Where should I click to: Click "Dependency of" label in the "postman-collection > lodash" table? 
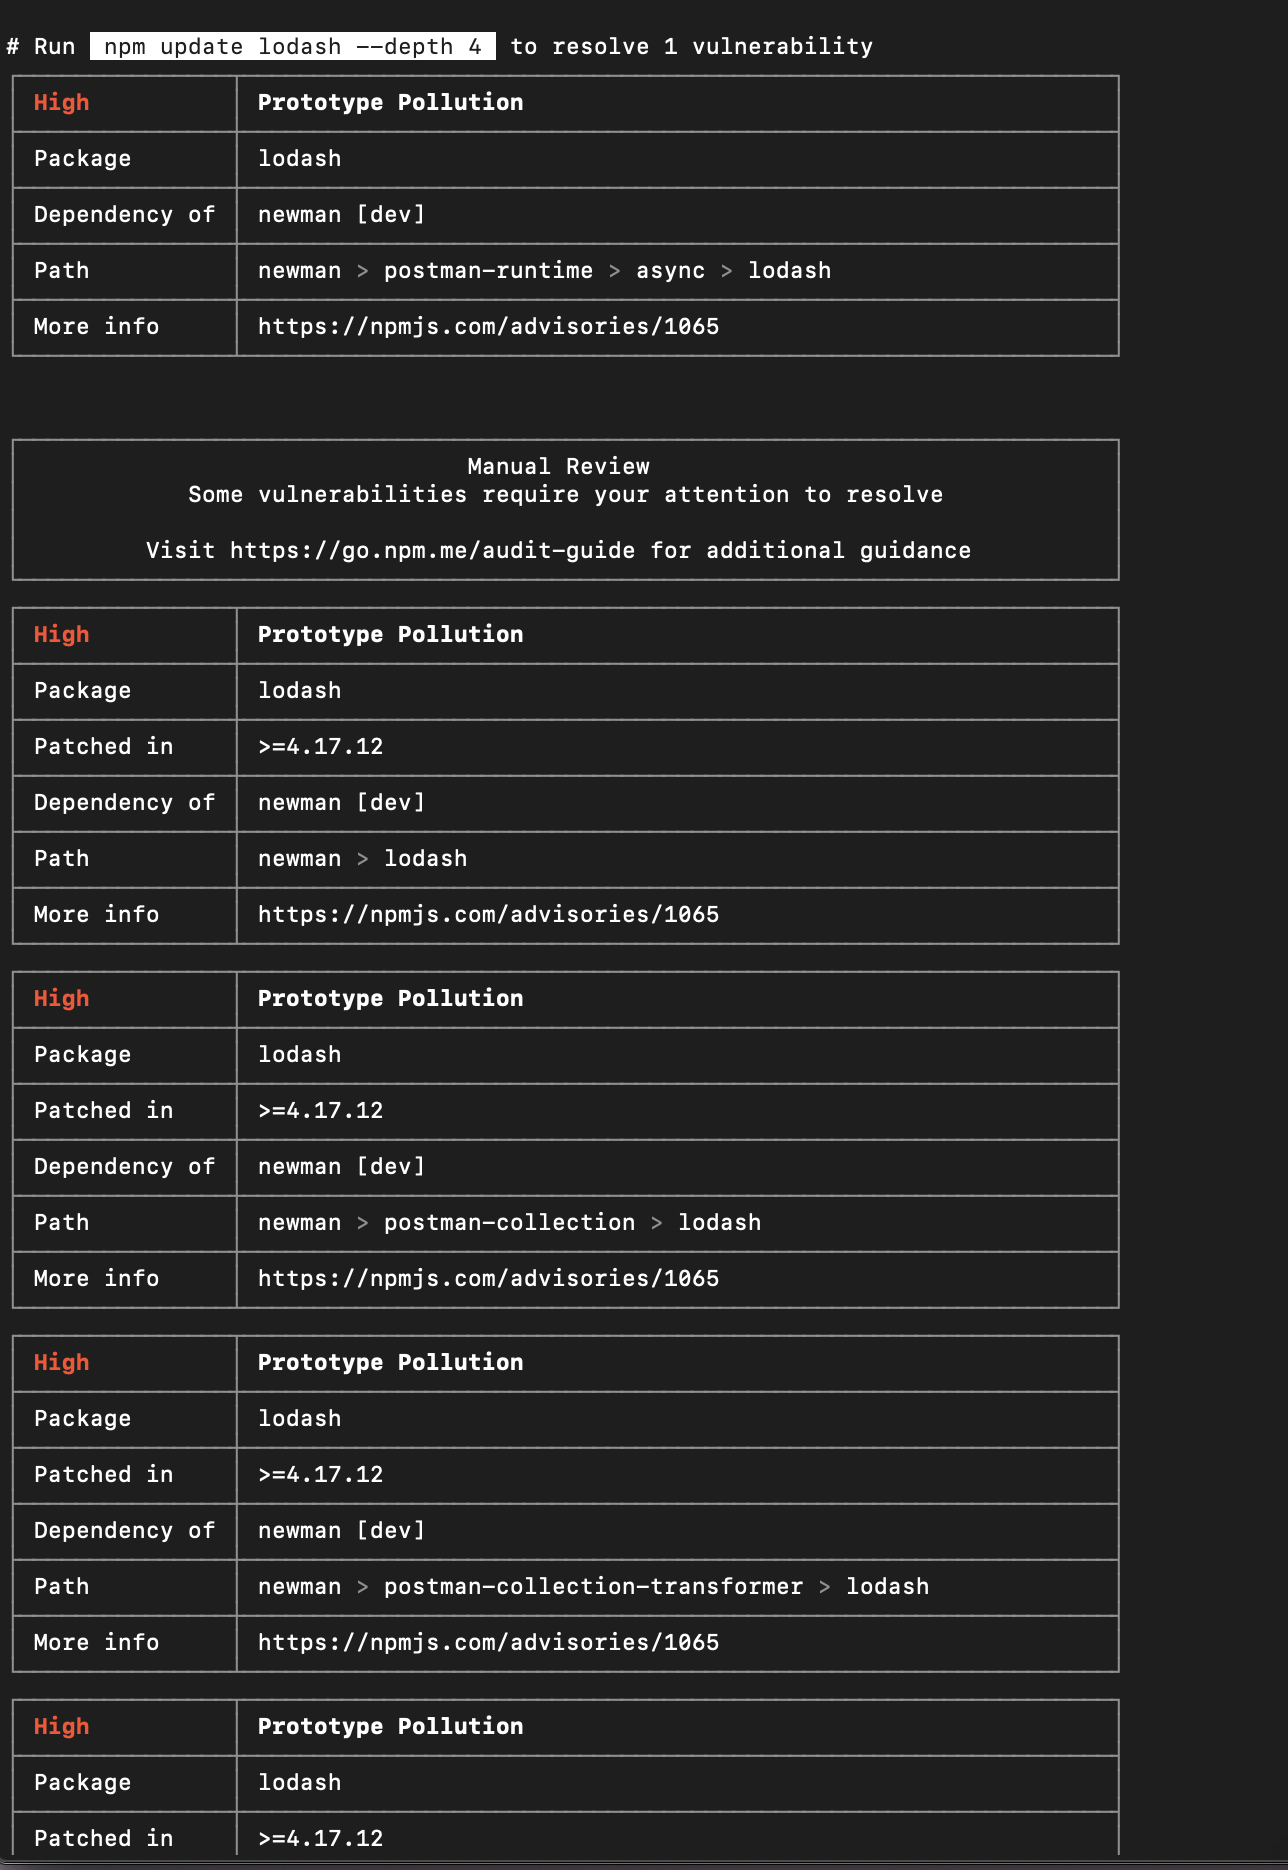point(124,1167)
